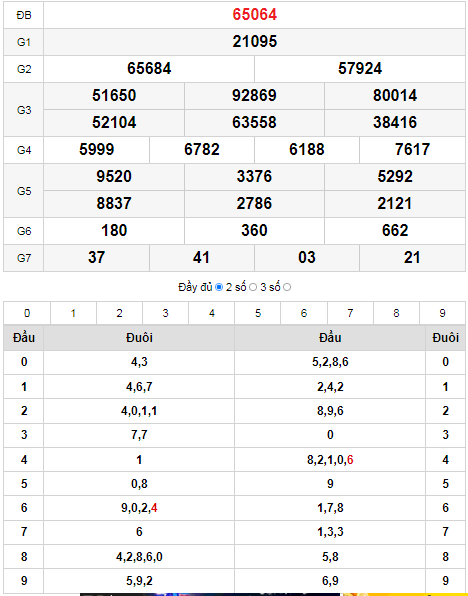Image resolution: width=468 pixels, height=596 pixels.
Task: Click the special prize number 65064
Action: [255, 14]
